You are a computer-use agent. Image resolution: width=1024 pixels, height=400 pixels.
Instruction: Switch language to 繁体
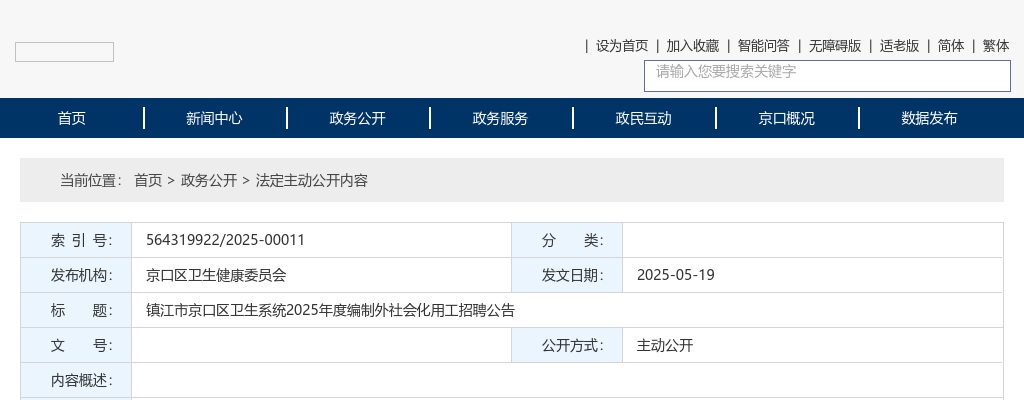996,46
